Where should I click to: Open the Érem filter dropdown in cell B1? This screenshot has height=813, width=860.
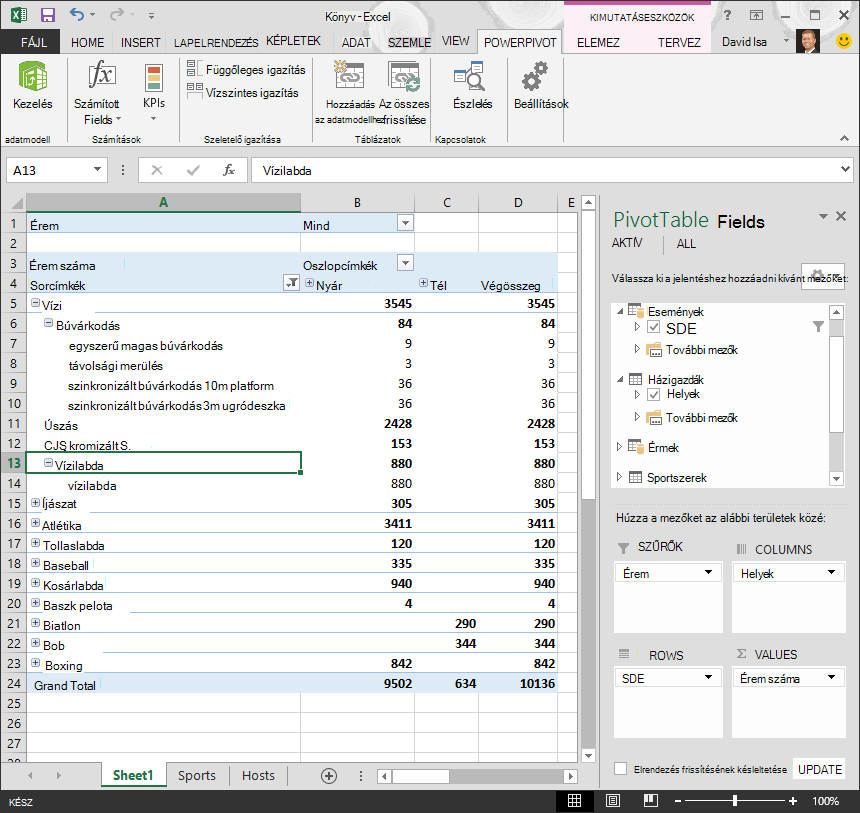coord(405,223)
